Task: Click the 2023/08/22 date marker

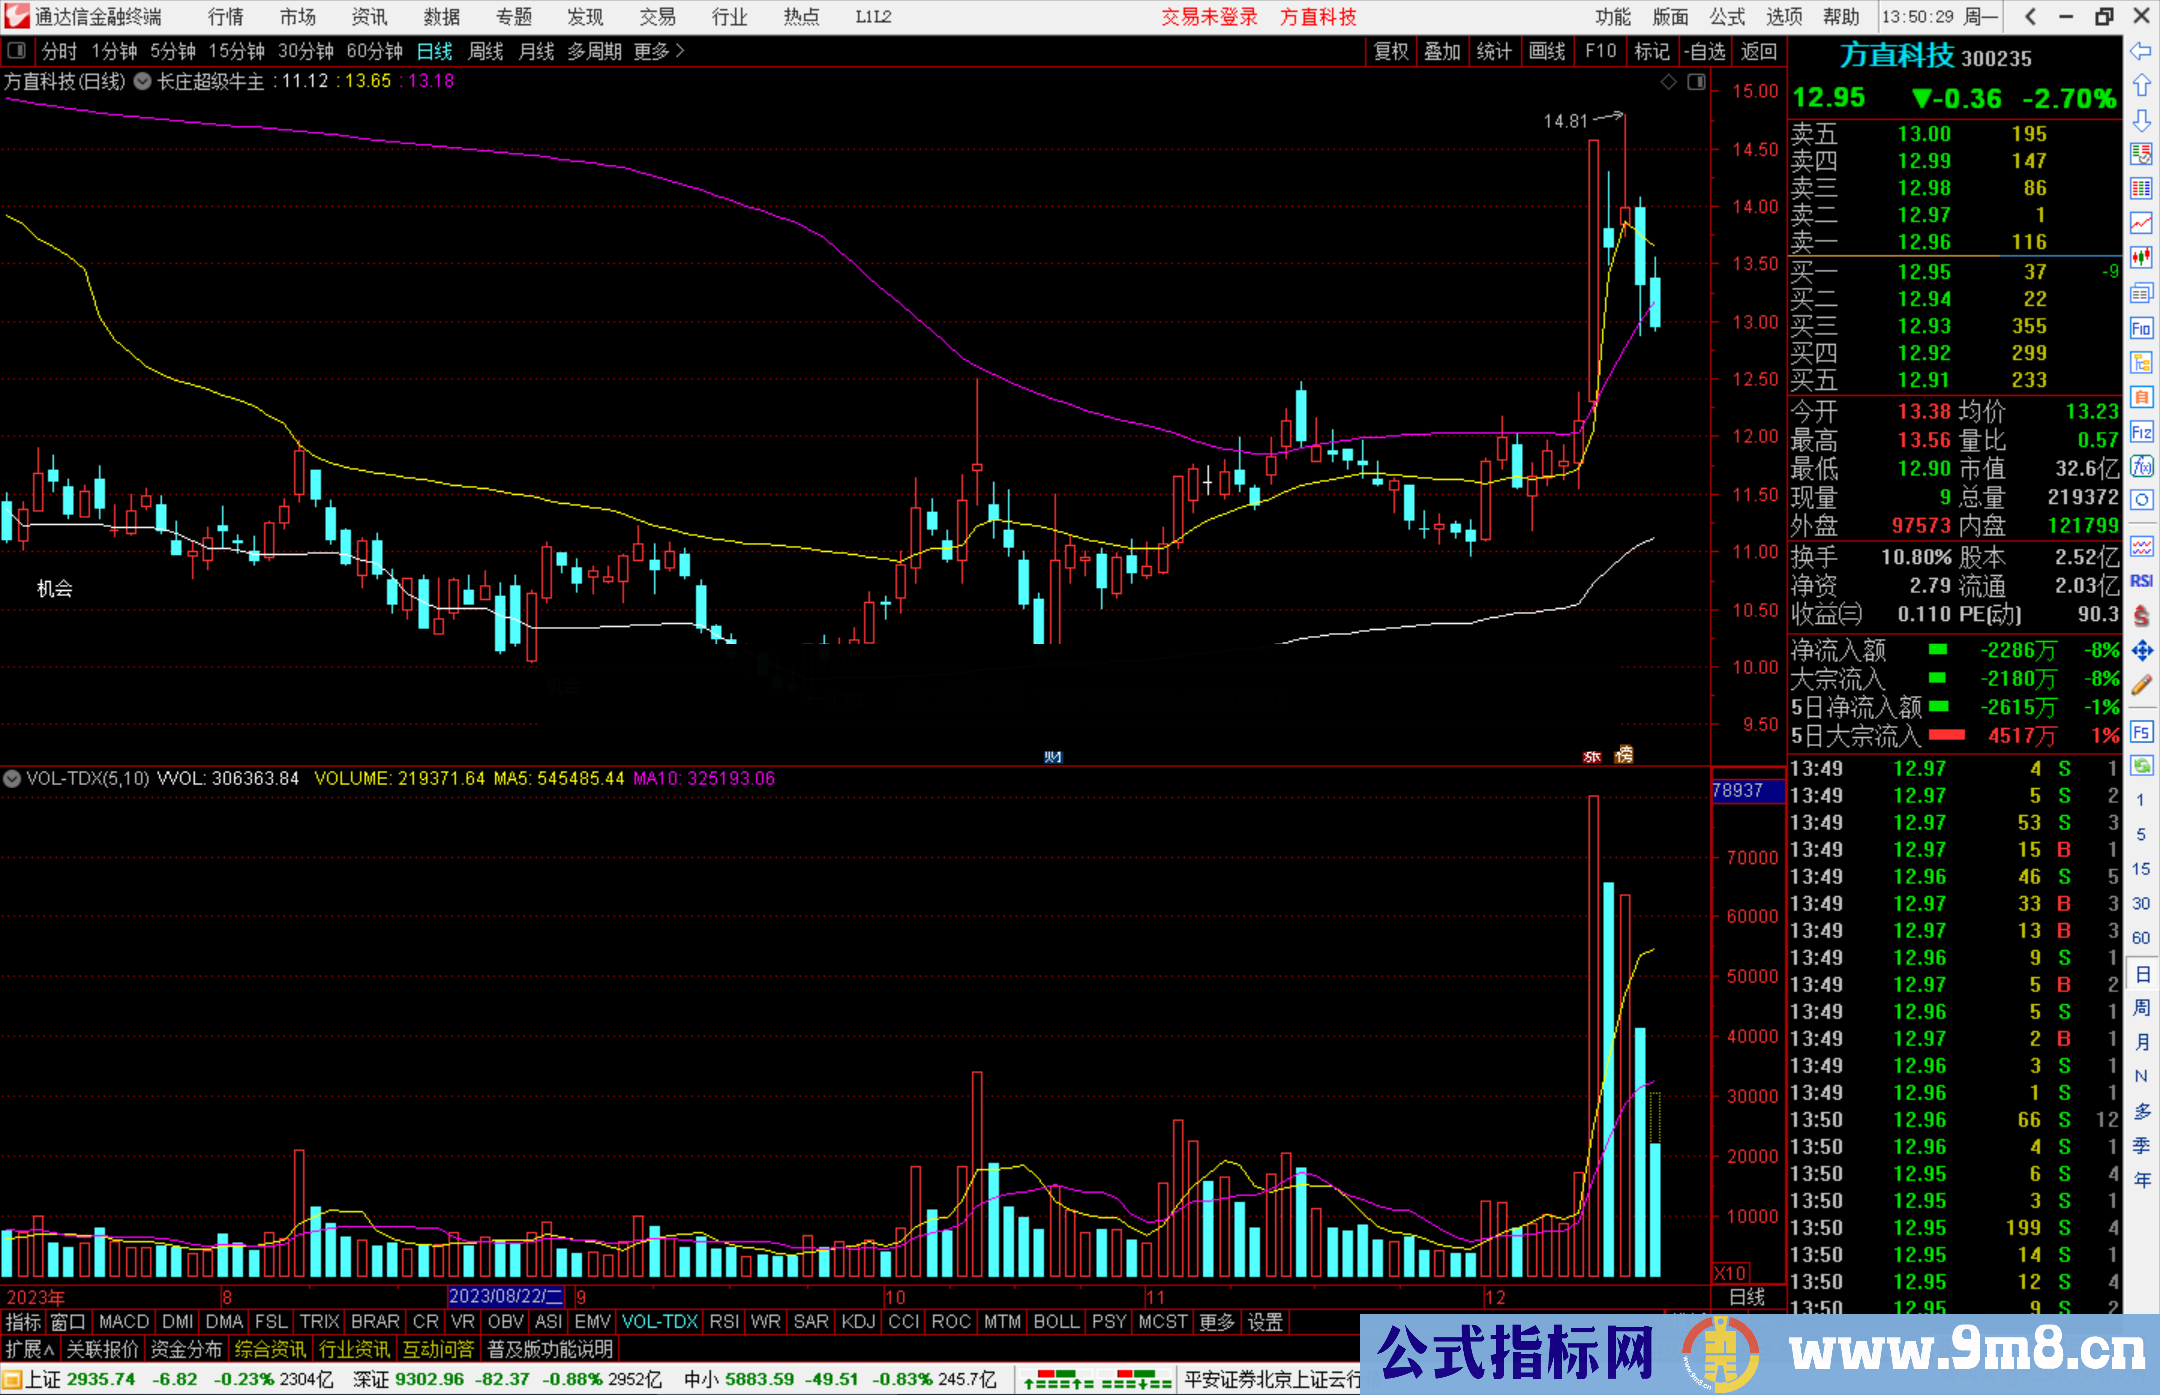Action: [x=506, y=1297]
